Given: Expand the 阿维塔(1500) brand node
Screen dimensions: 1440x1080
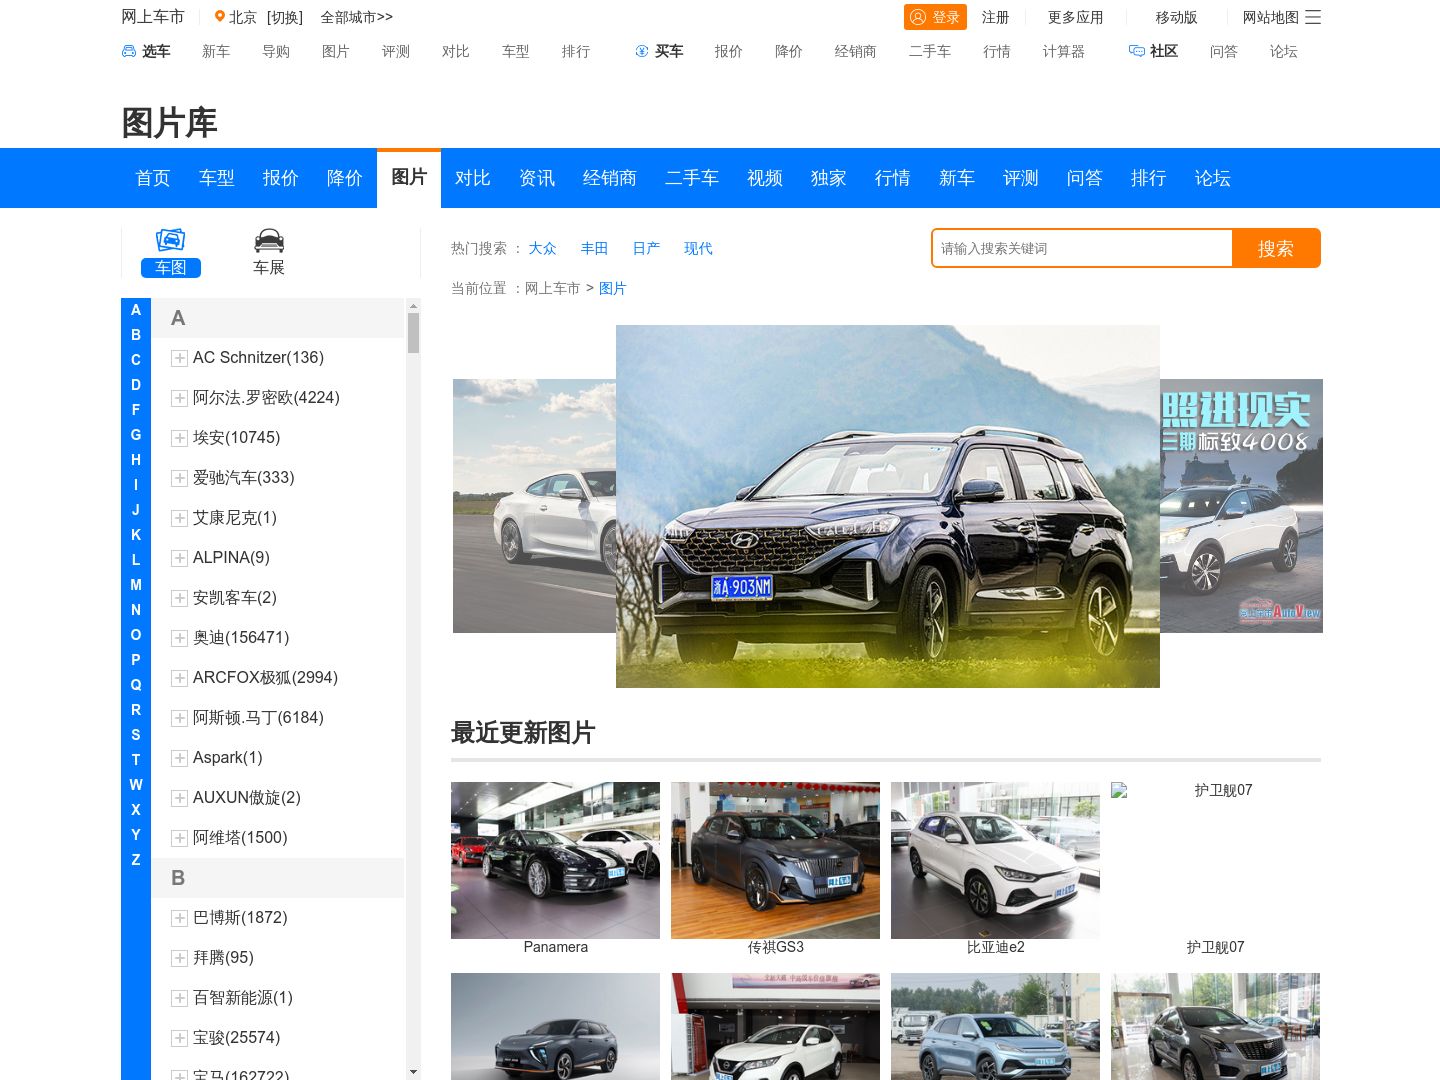Looking at the screenshot, I should (x=180, y=838).
